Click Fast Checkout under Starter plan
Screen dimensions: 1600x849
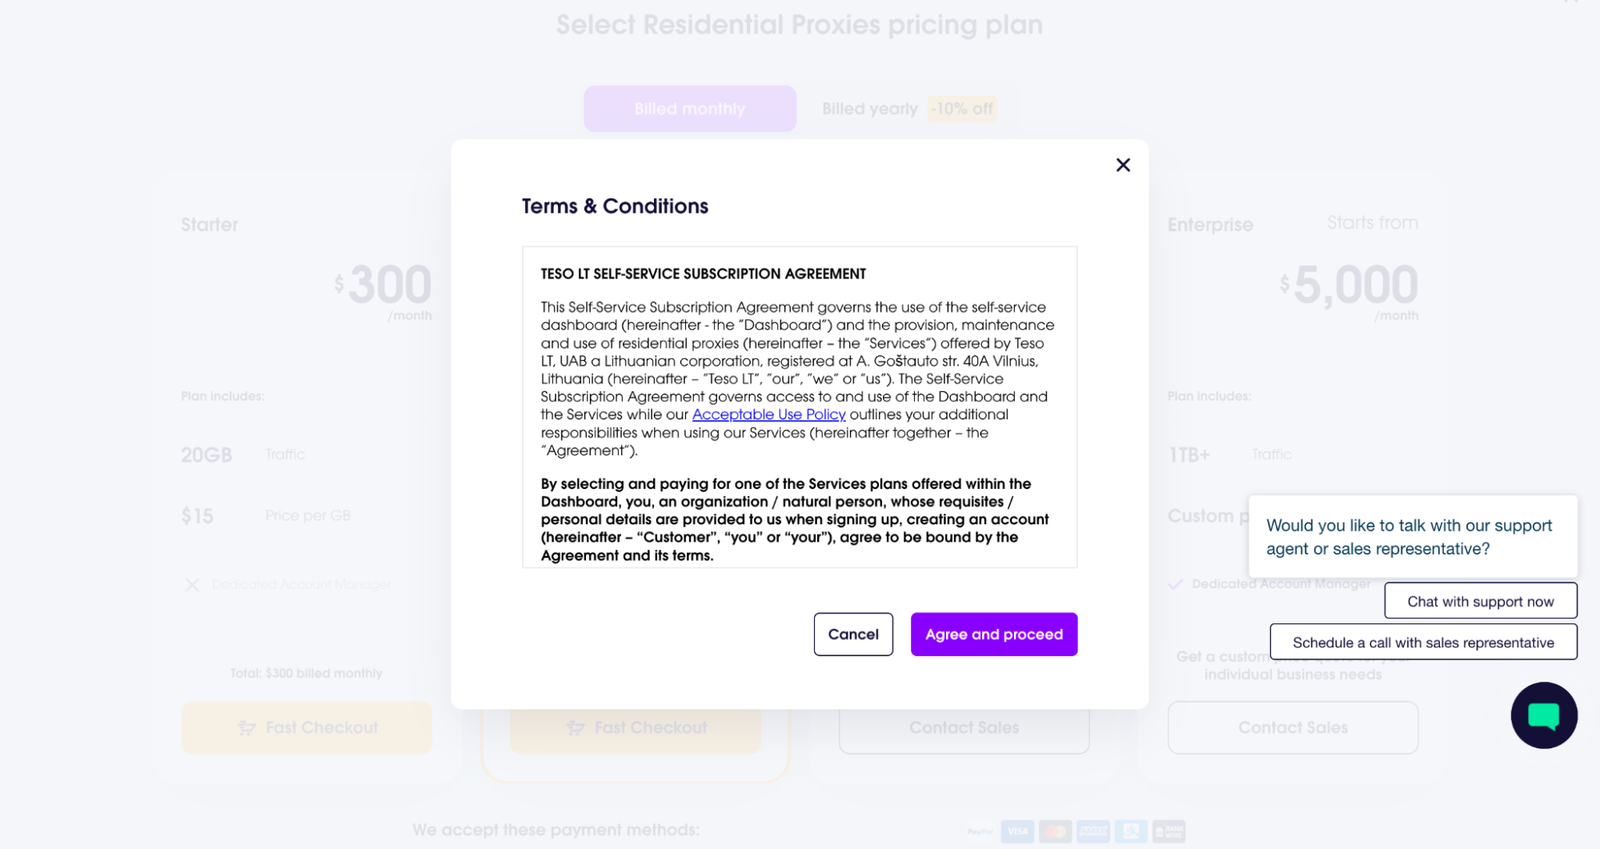(x=306, y=728)
